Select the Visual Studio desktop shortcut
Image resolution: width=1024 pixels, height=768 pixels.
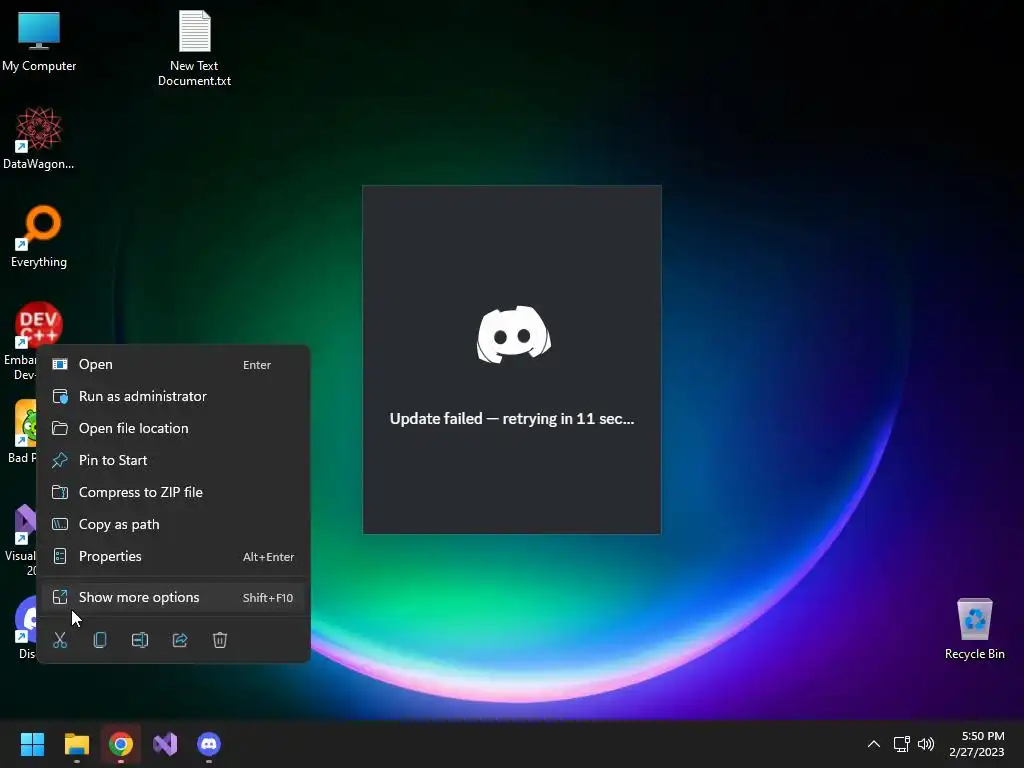coord(20,539)
